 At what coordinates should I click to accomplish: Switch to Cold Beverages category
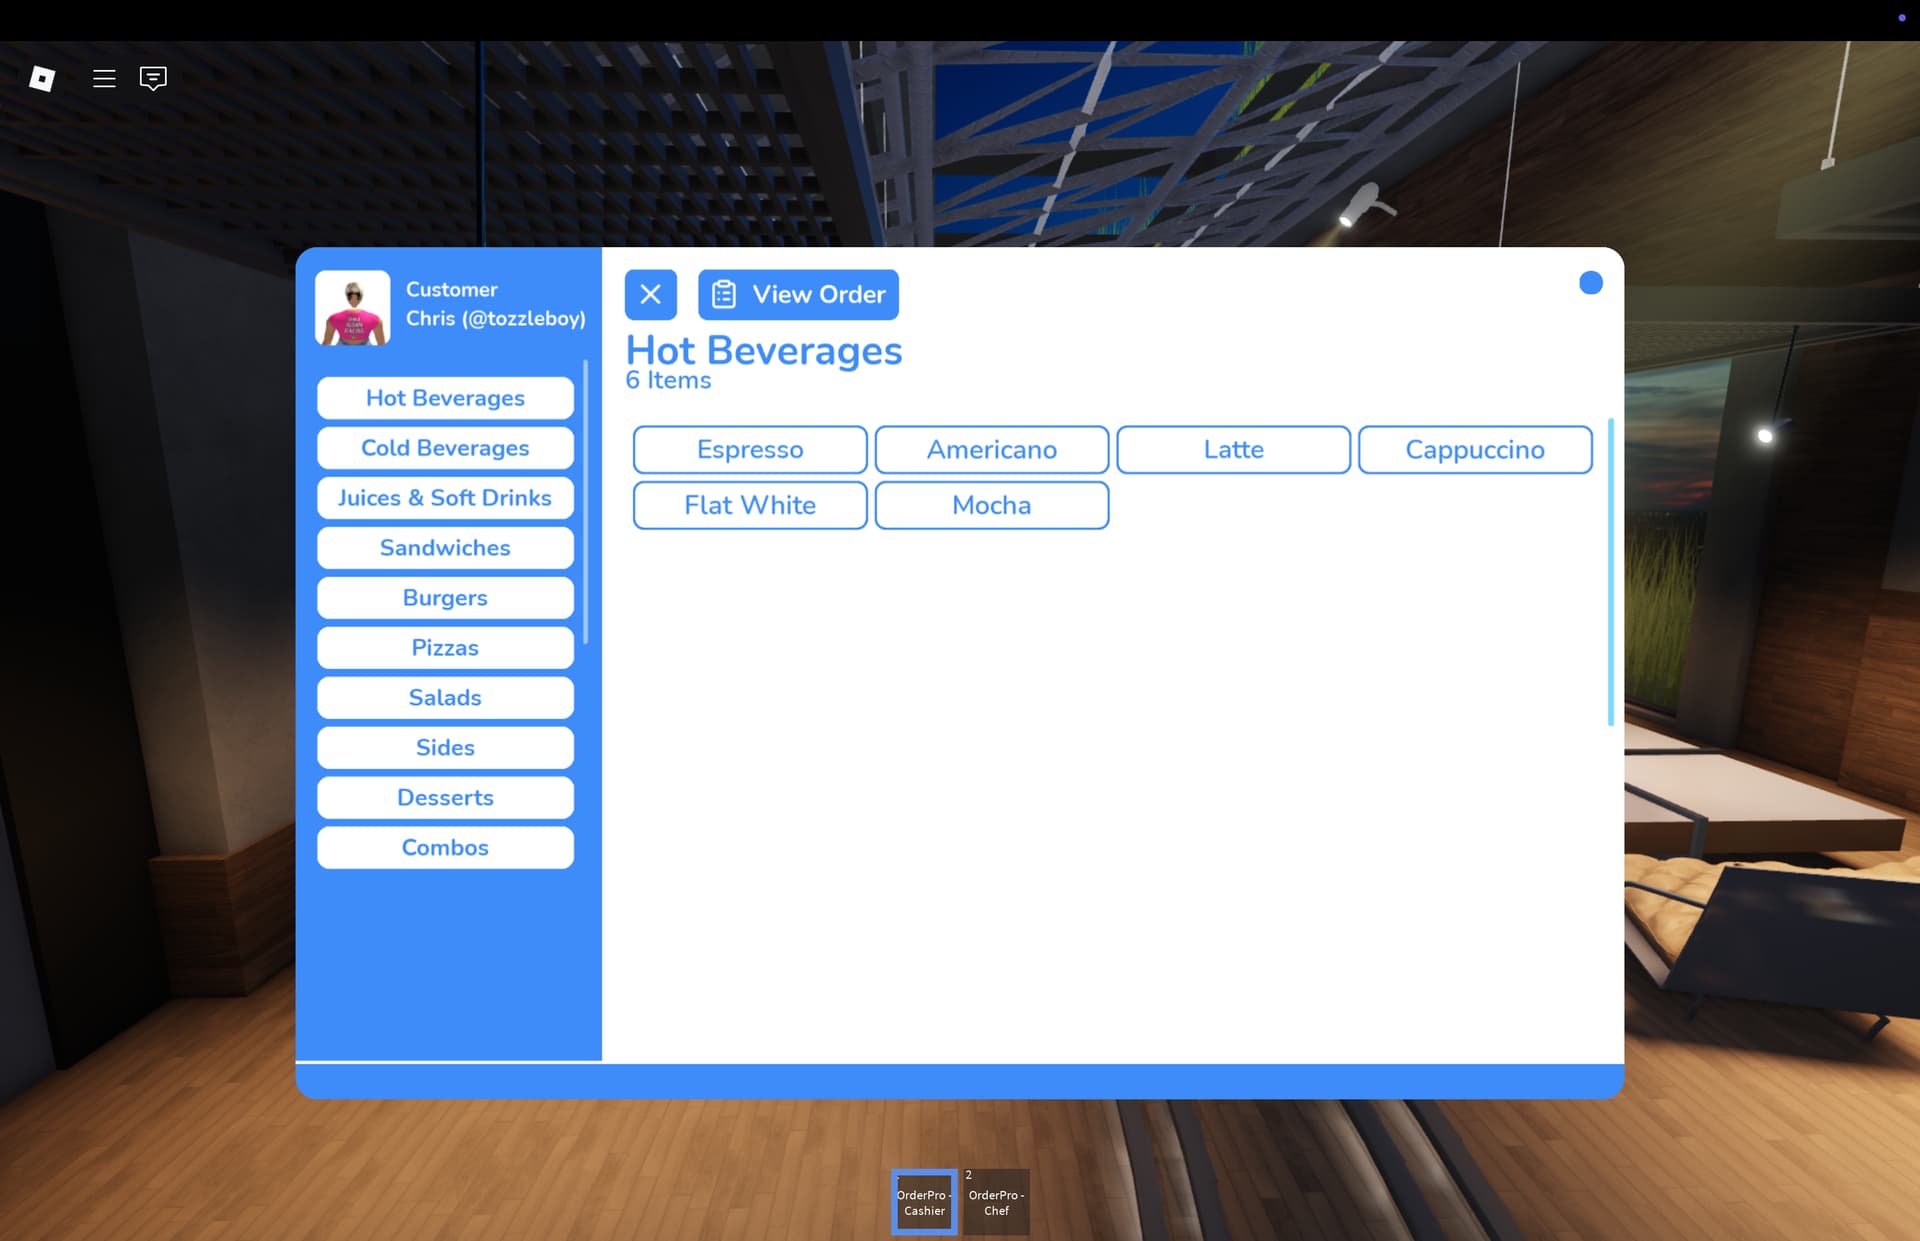coord(445,448)
